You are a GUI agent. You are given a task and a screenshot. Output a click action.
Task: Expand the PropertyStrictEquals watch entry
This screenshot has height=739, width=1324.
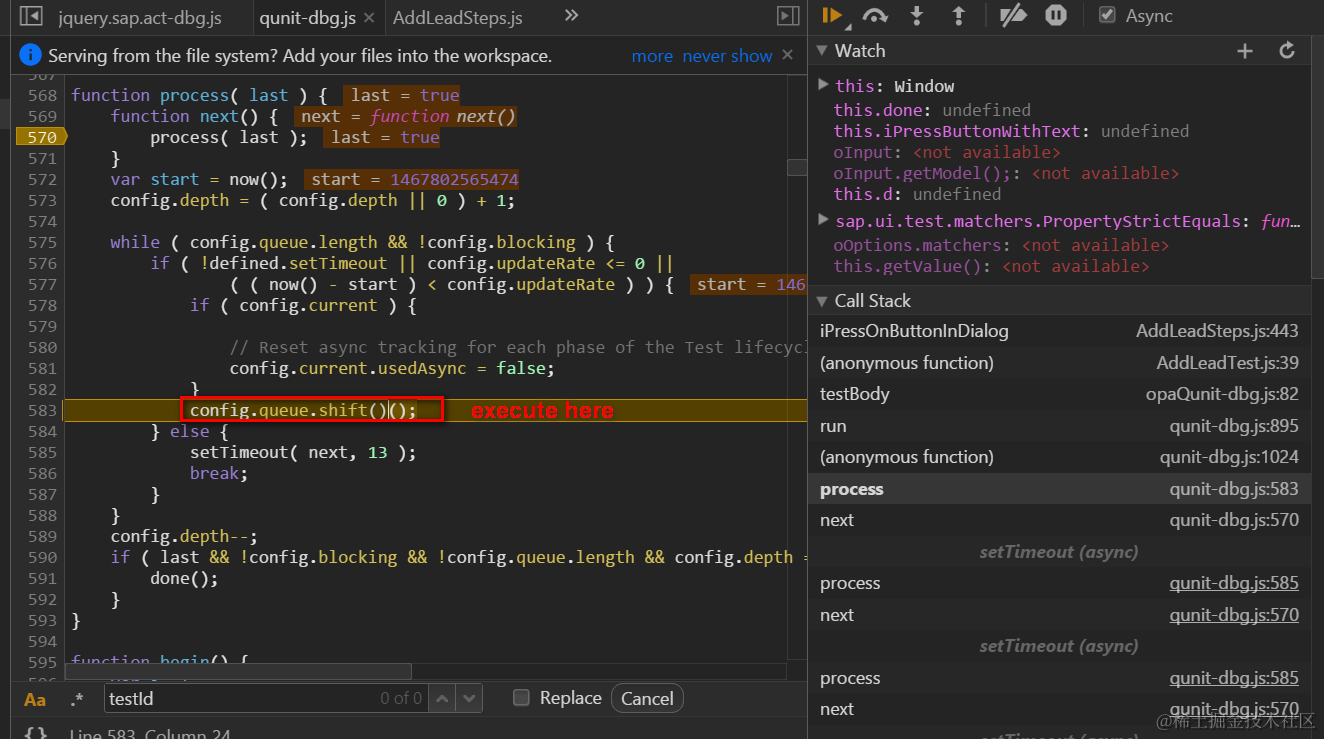coord(823,220)
